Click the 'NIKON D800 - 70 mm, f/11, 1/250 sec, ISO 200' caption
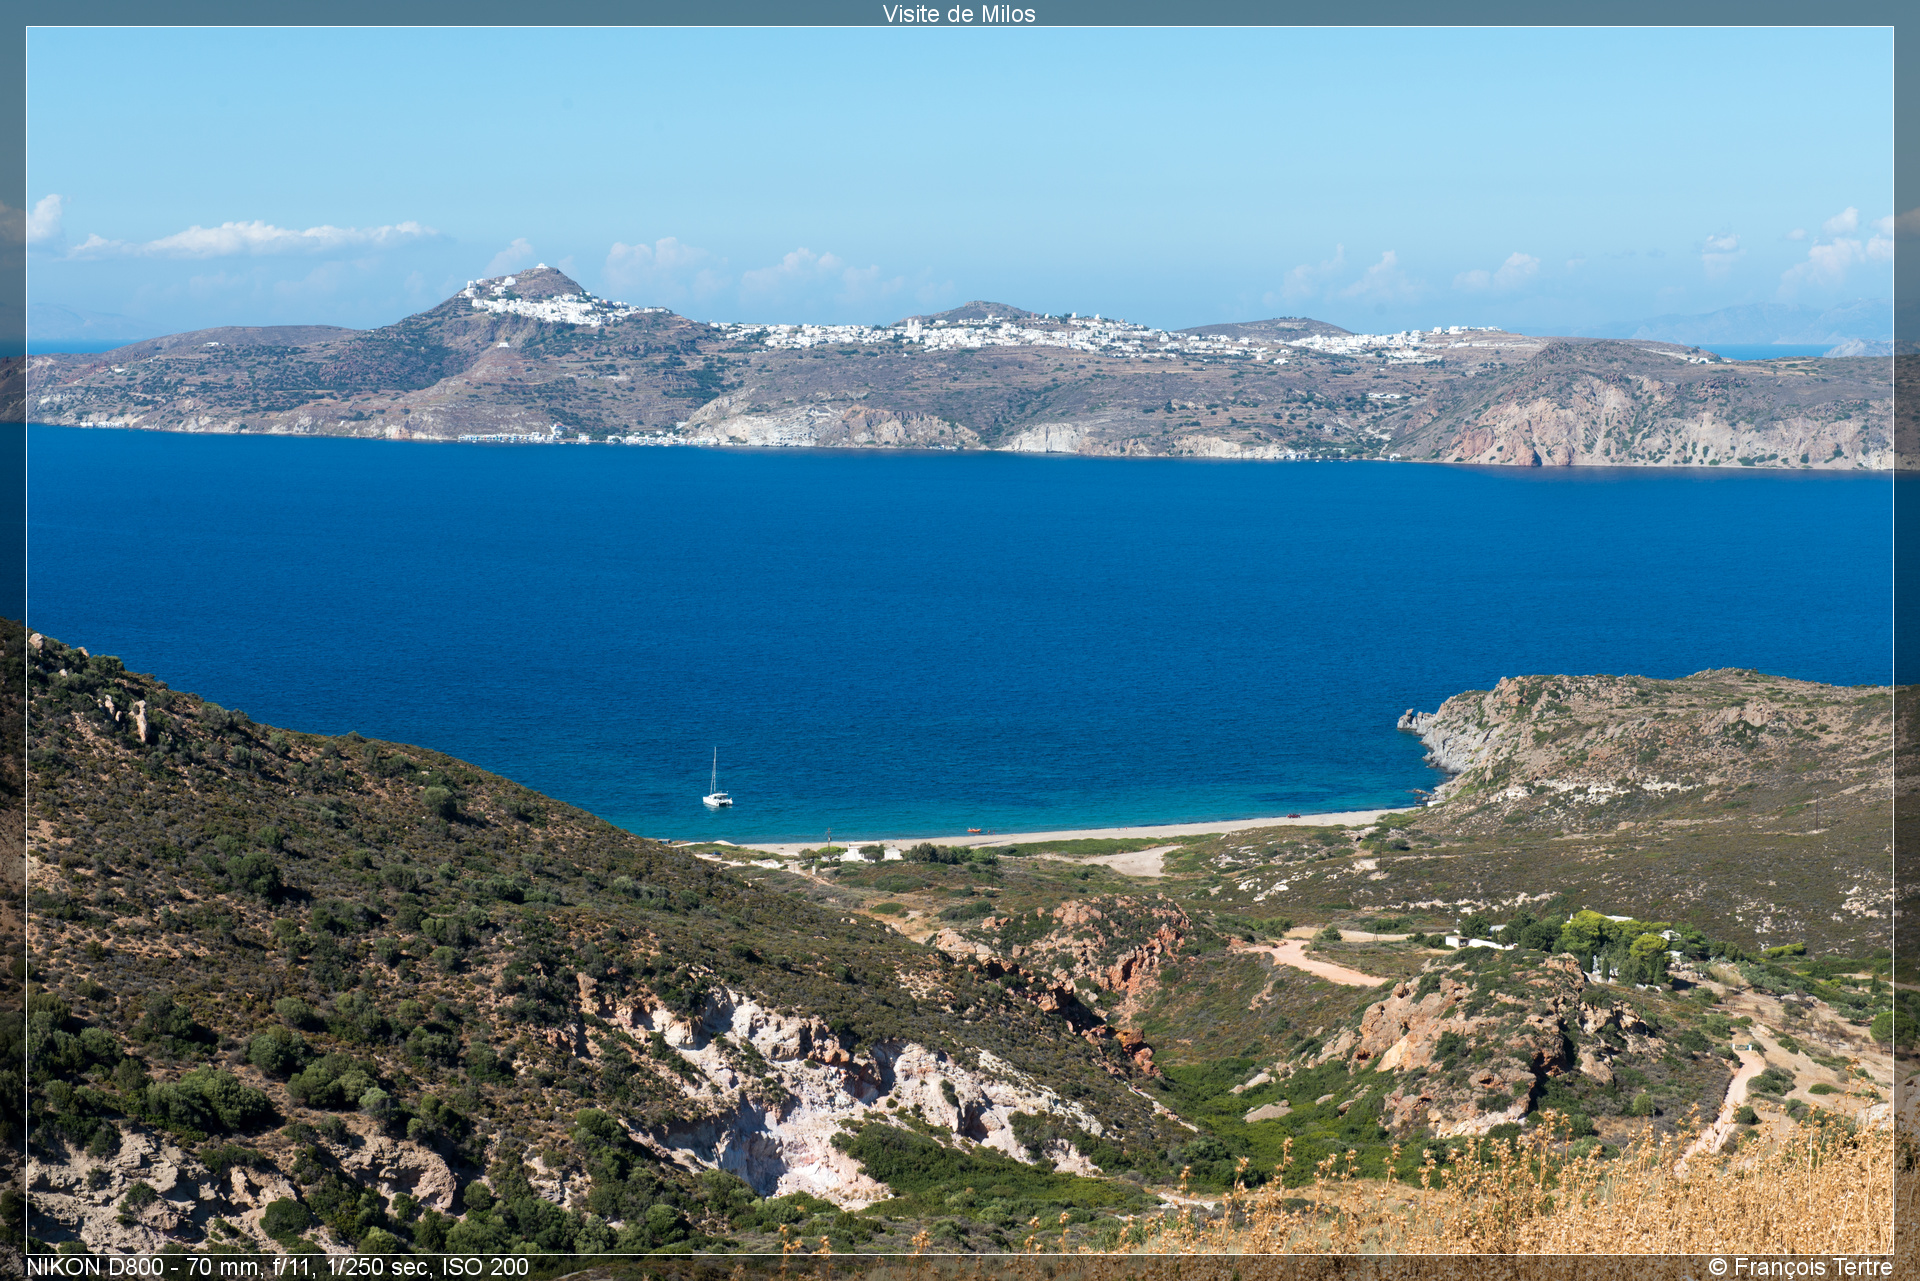This screenshot has height=1281, width=1920. click(x=278, y=1267)
